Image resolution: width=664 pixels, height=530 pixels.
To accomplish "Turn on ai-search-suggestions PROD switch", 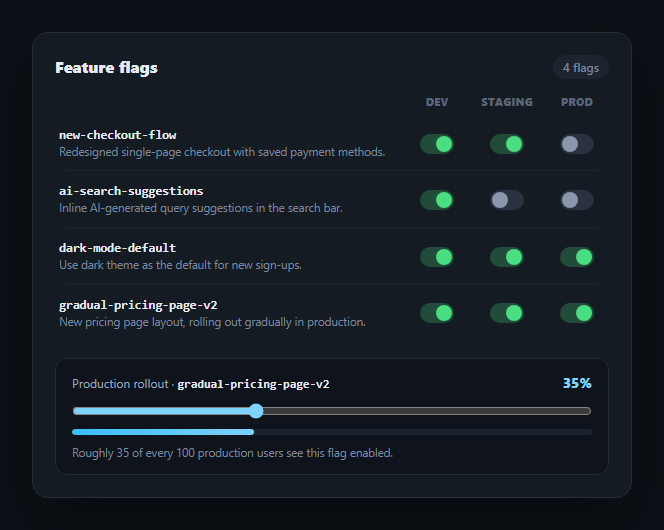I will [577, 200].
